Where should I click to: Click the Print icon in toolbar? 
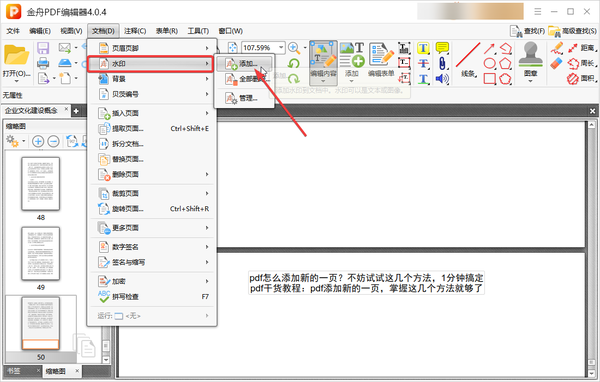pos(43,63)
